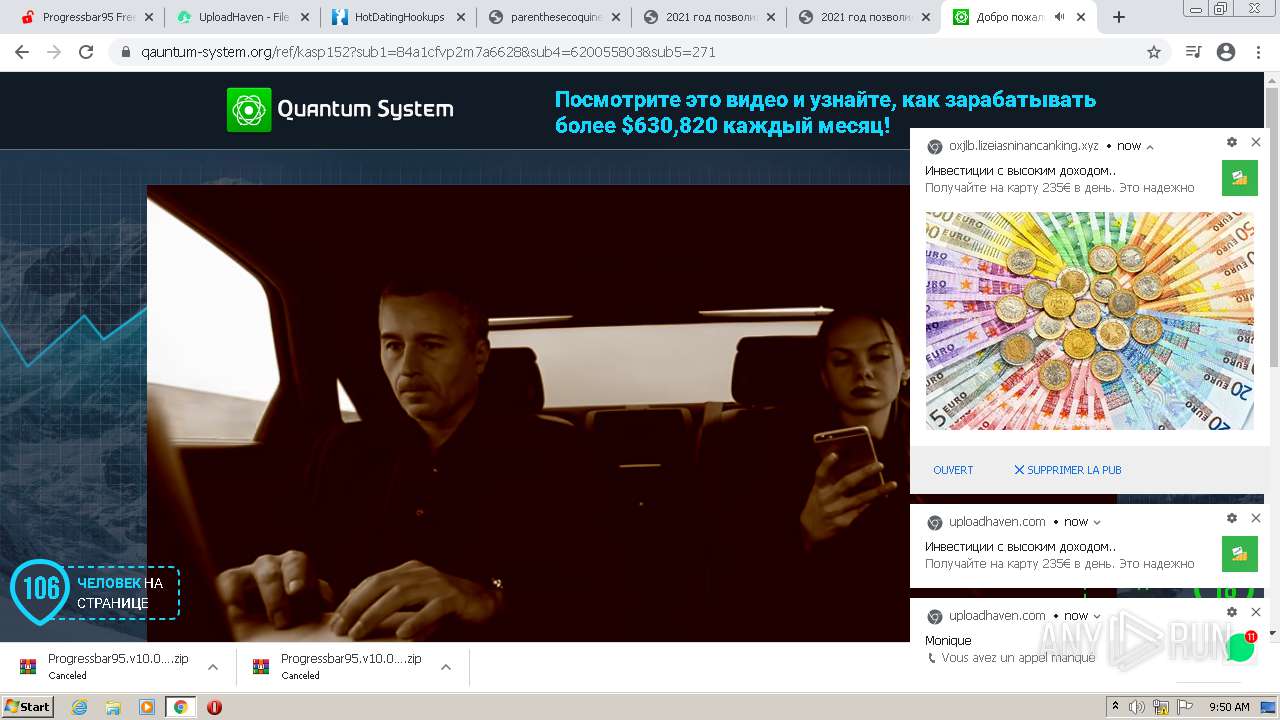Viewport: 1280px width, 720px height.
Task: Mute audio icon on active tab
Action: (1059, 17)
